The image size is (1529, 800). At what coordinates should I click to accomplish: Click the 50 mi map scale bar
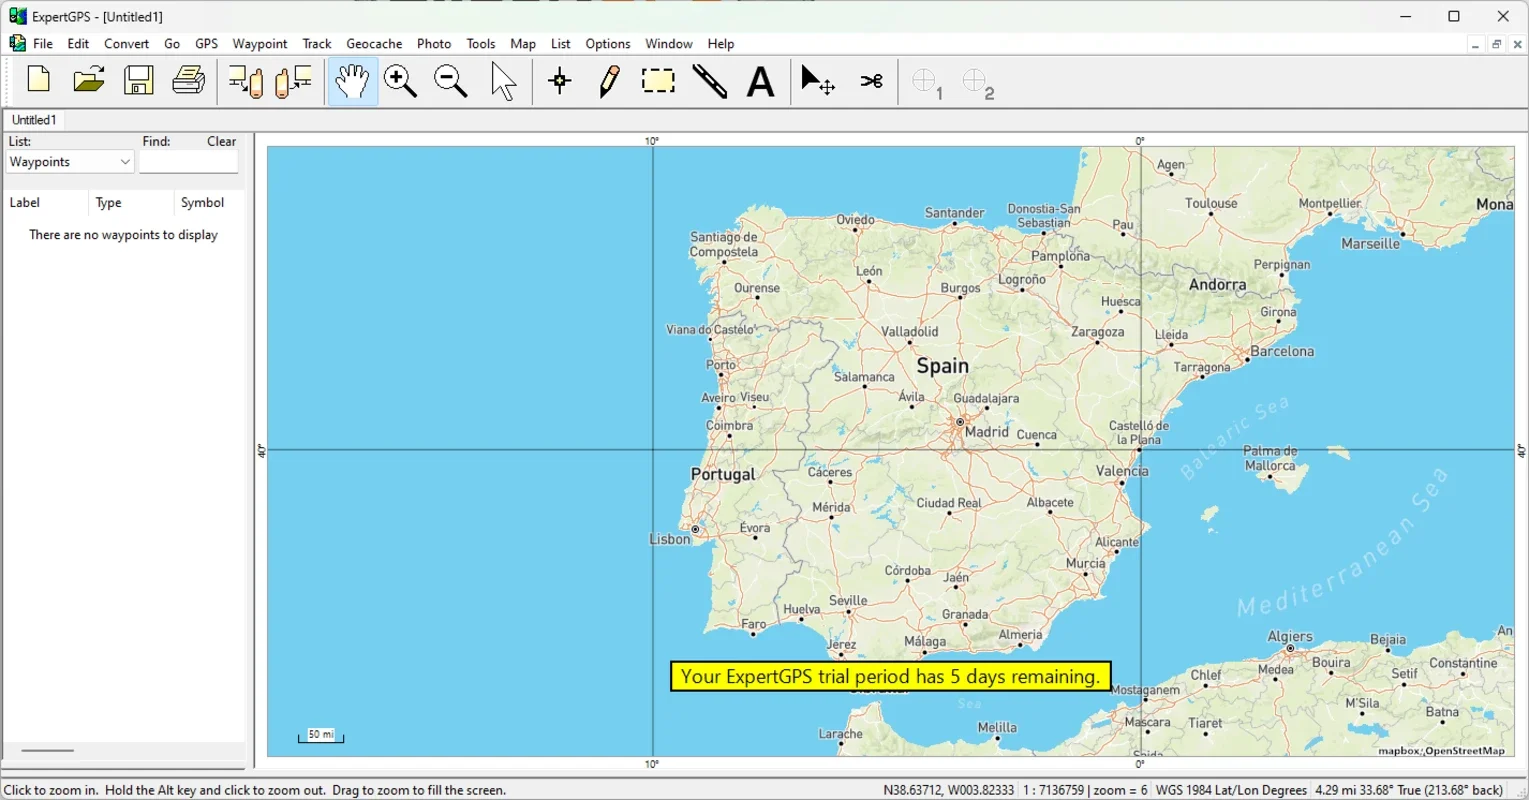pos(321,736)
